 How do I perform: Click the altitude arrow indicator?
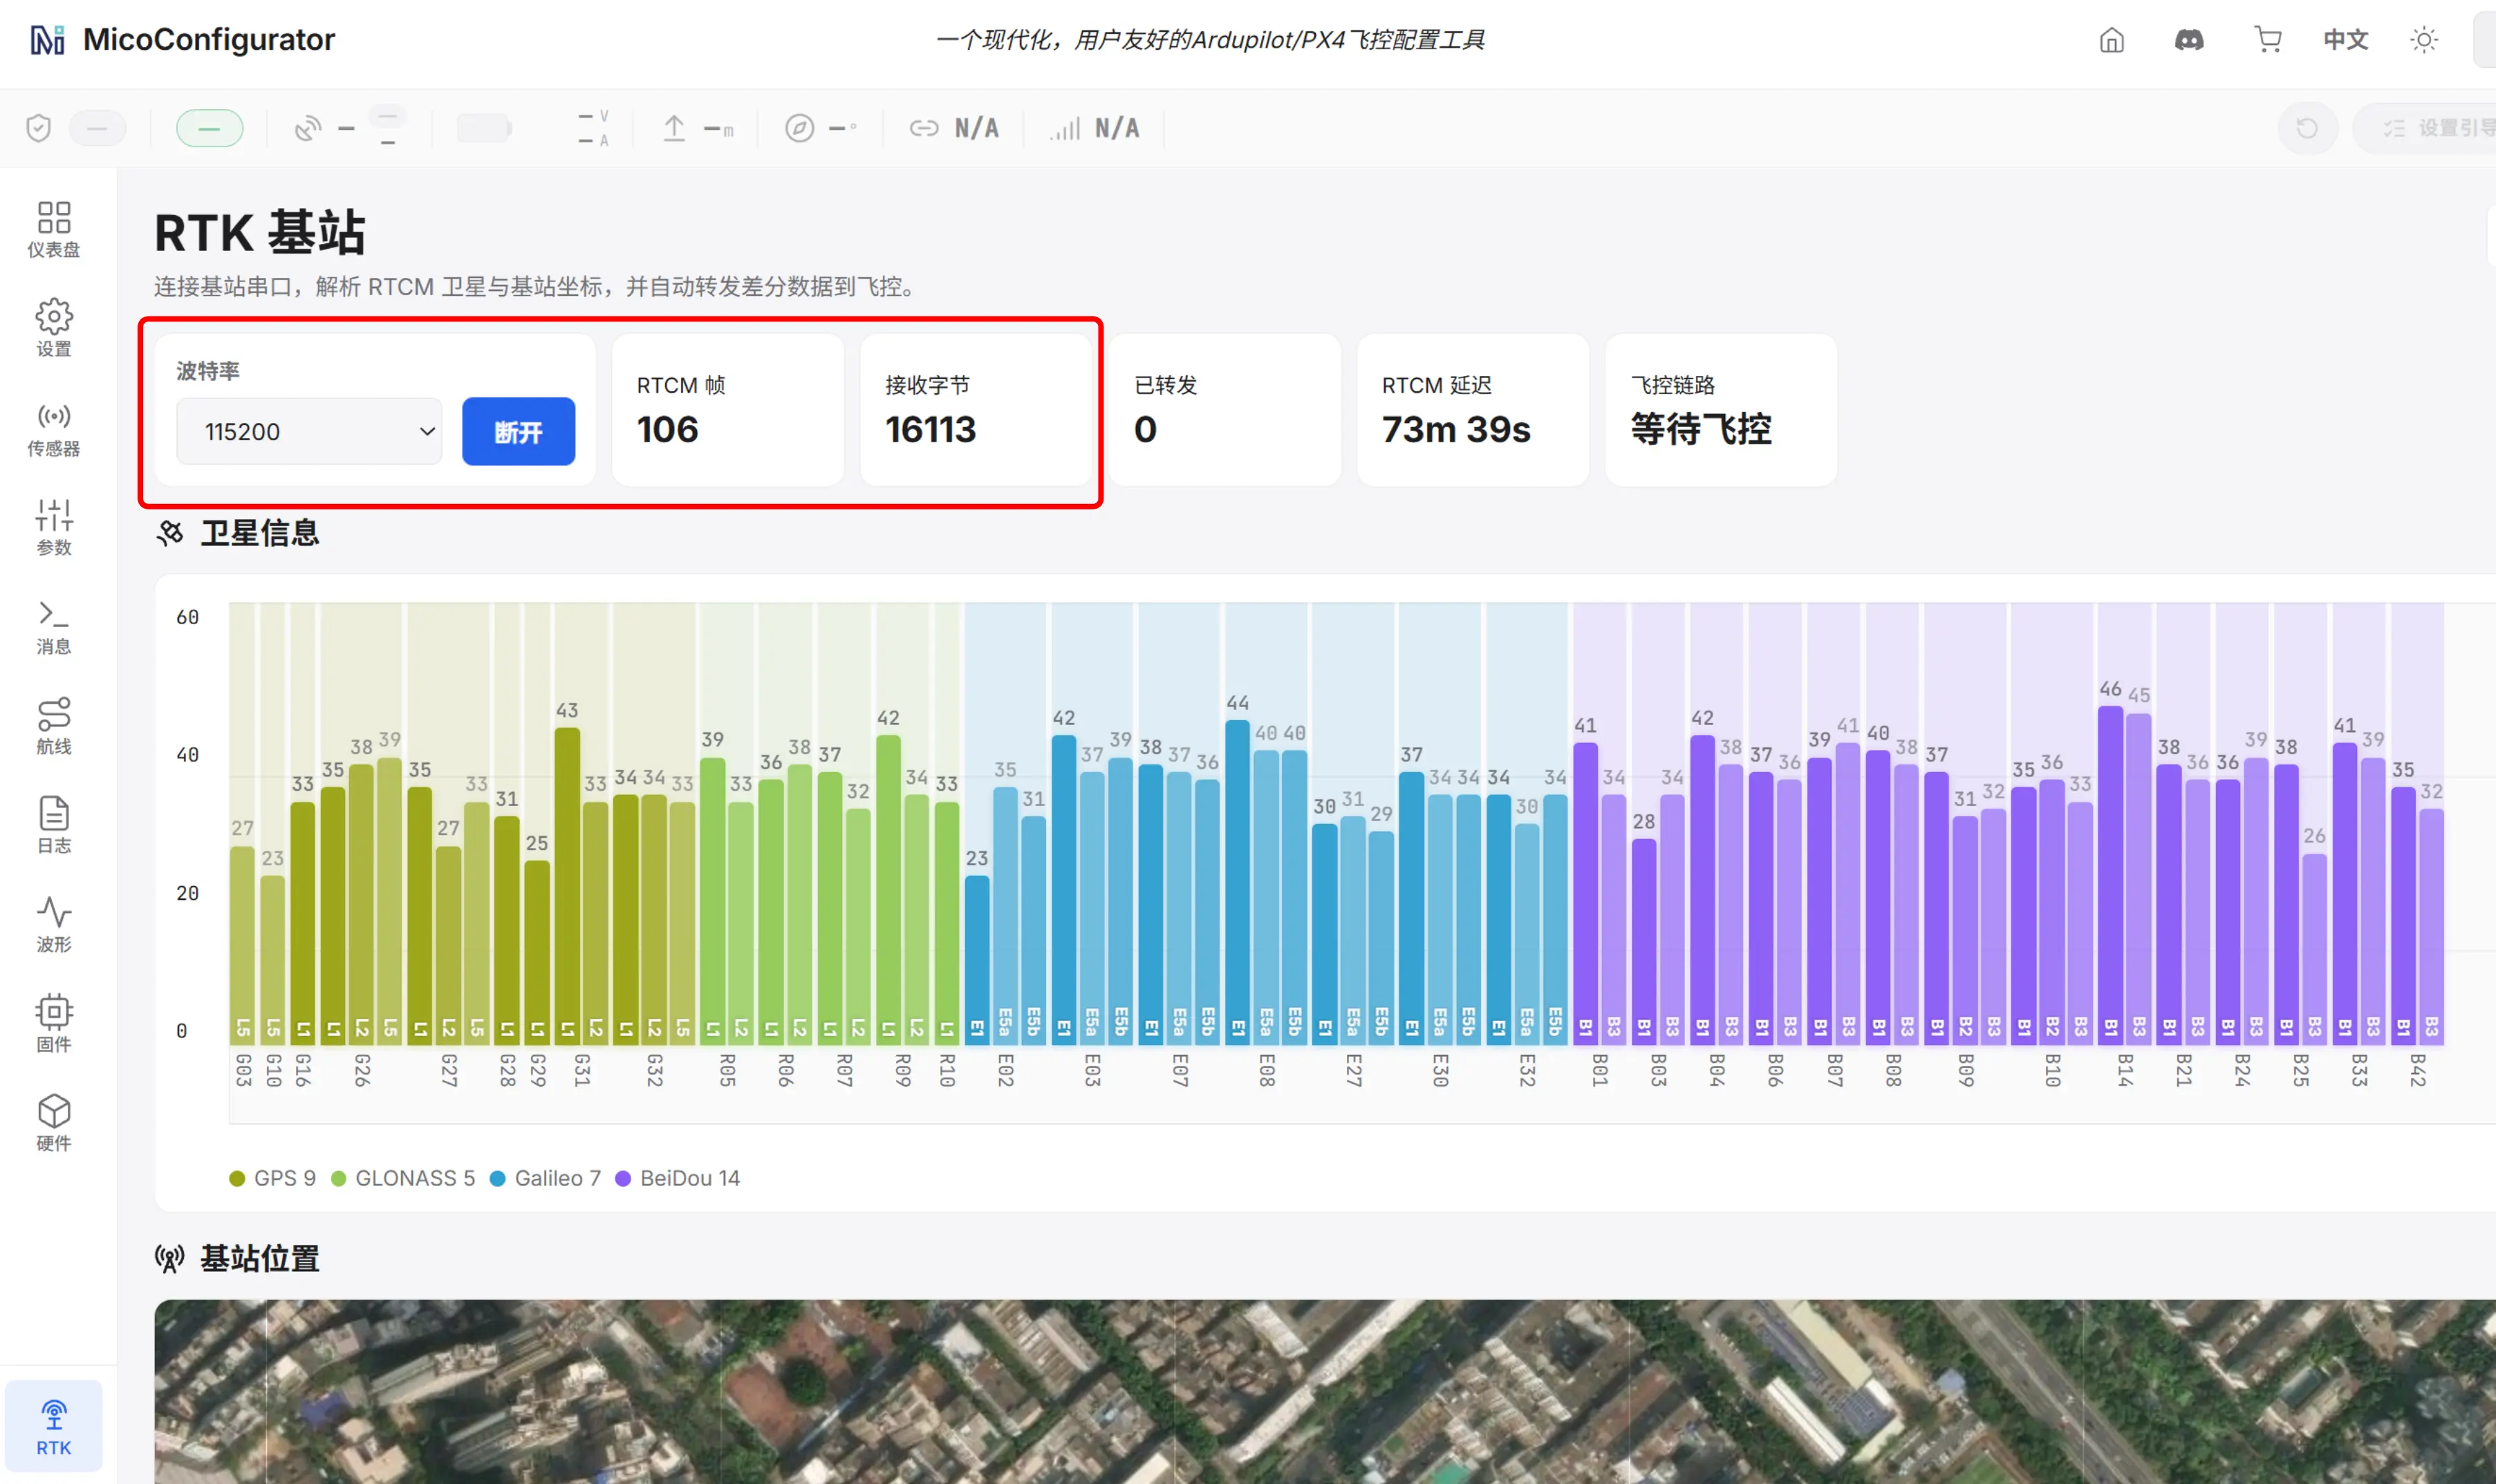[698, 128]
